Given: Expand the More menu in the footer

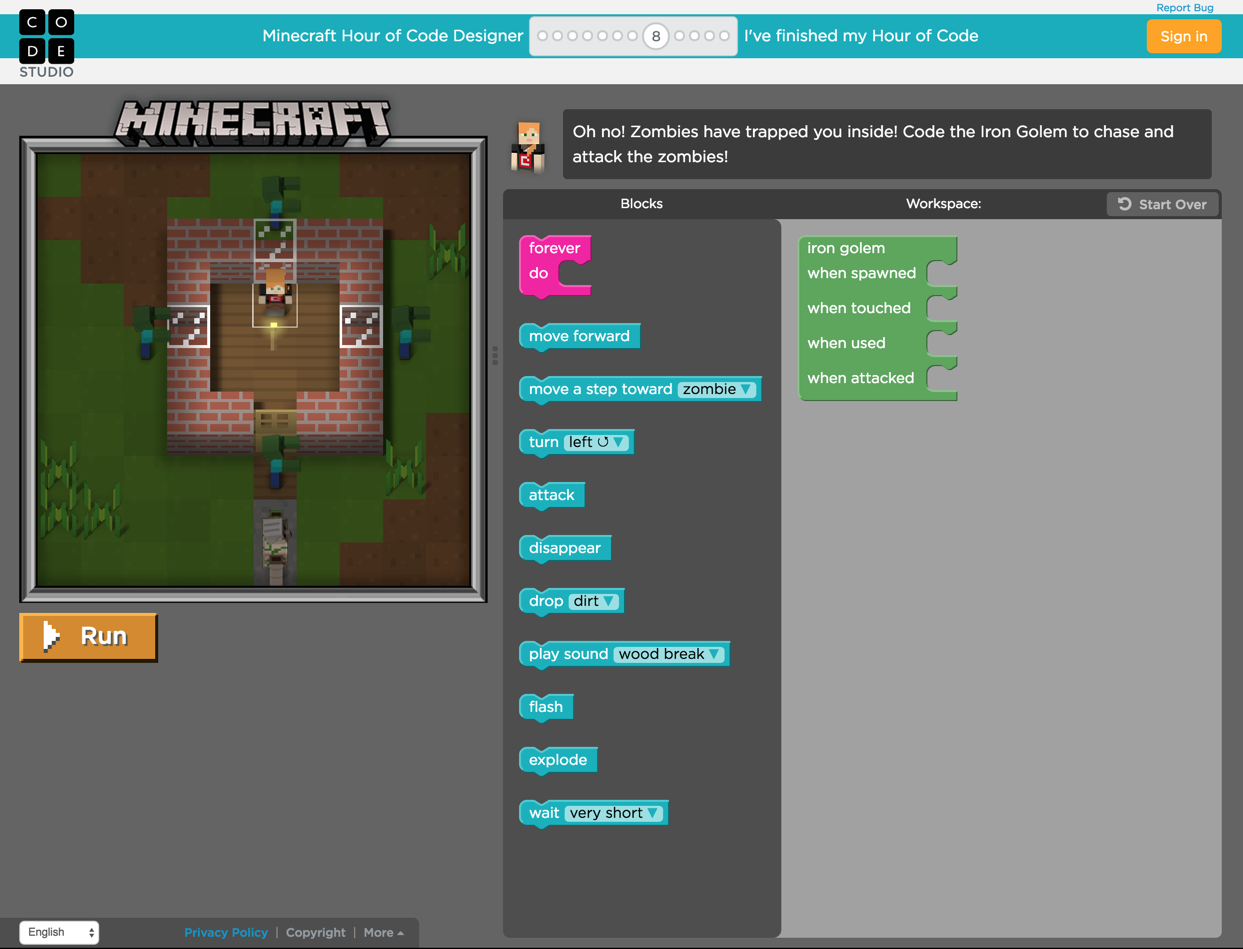Looking at the screenshot, I should tap(382, 931).
